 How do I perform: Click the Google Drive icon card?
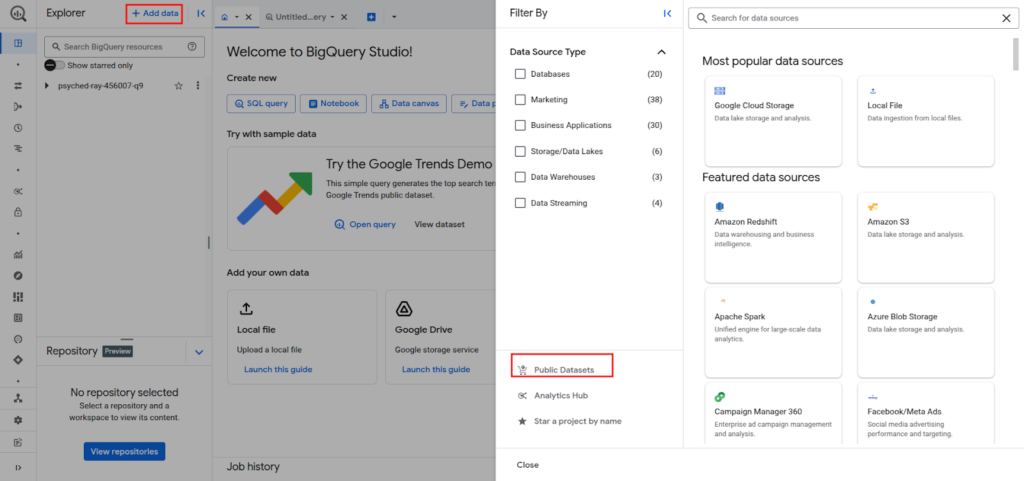404,309
